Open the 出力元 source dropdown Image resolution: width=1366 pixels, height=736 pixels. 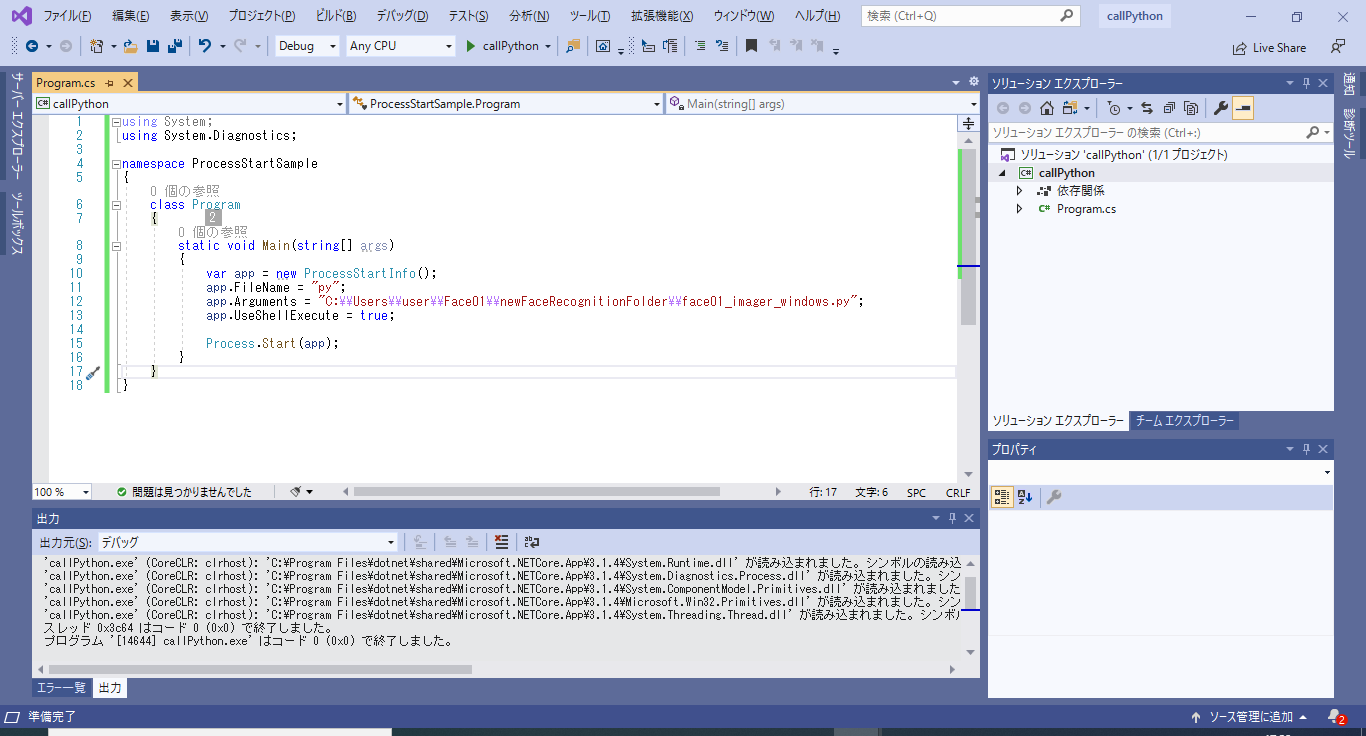point(247,542)
